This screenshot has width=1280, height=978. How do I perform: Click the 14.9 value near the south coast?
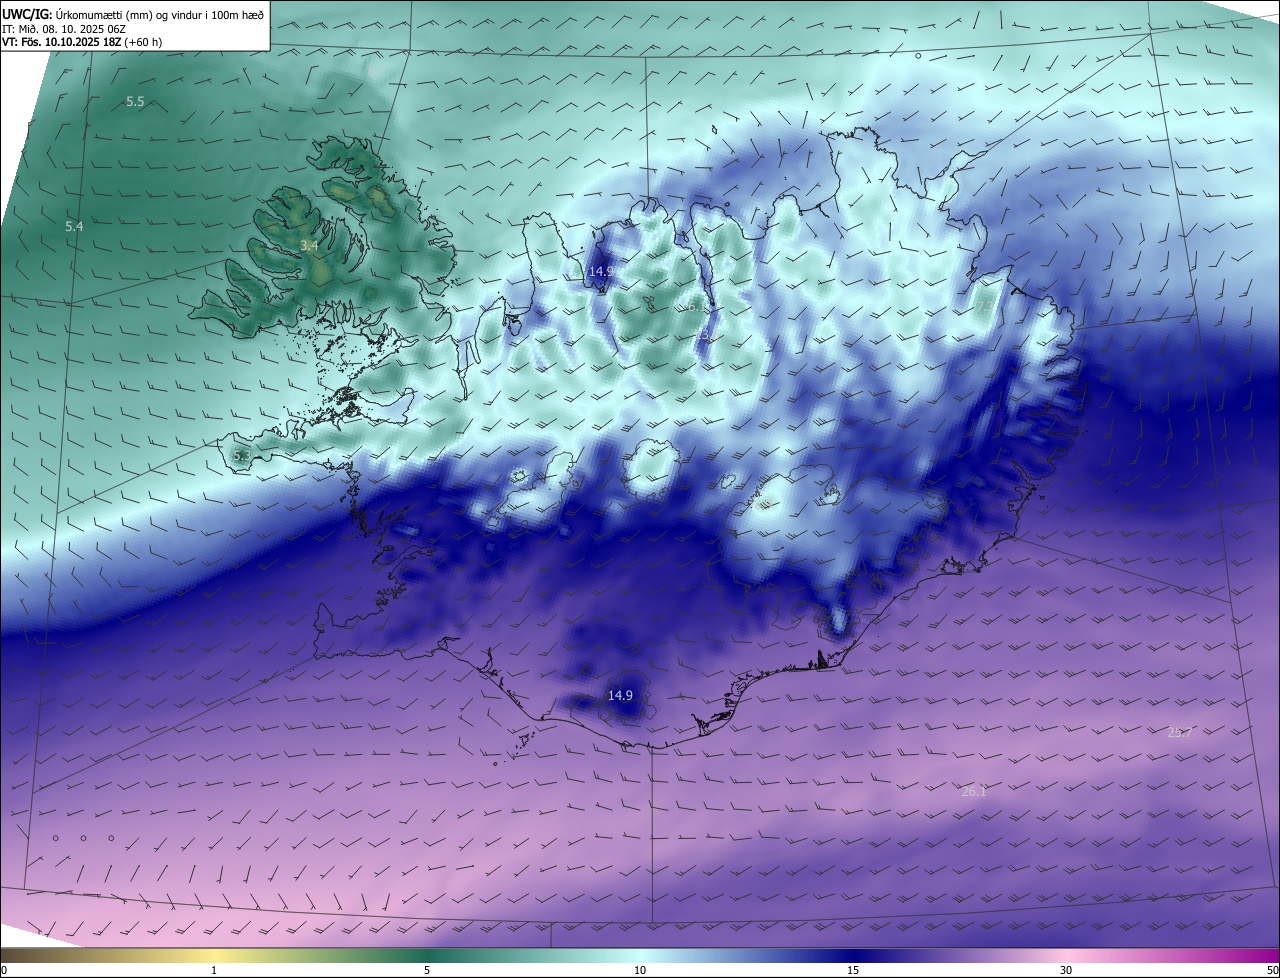tap(620, 695)
